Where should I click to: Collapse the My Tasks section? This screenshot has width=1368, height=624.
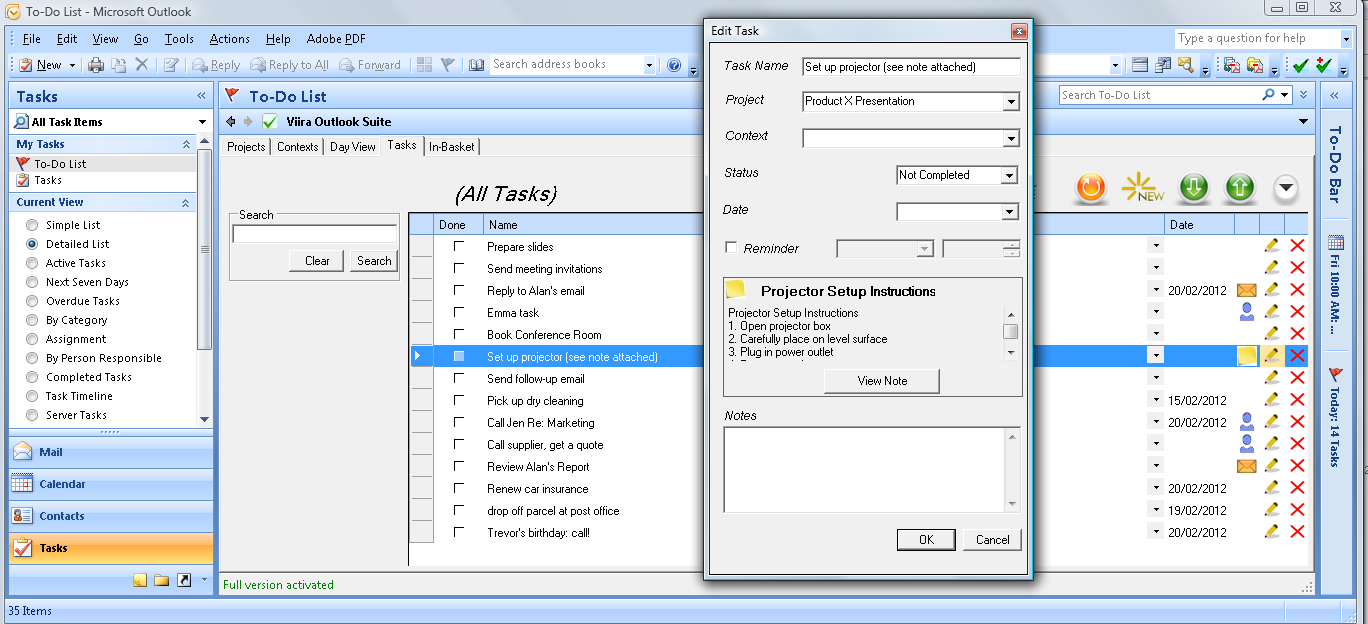pos(186,144)
